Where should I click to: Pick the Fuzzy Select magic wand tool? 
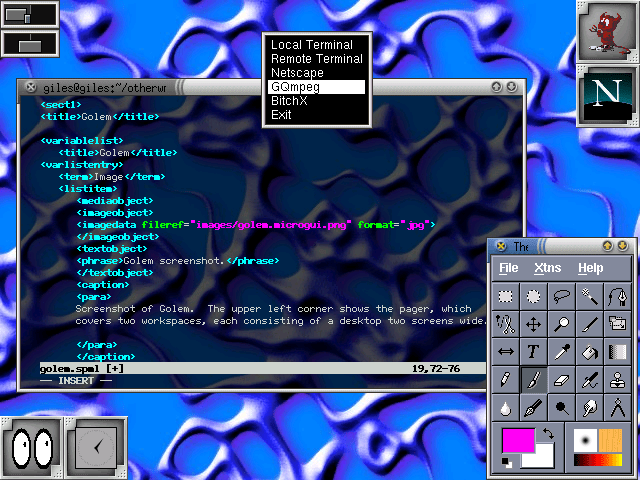[x=590, y=298]
